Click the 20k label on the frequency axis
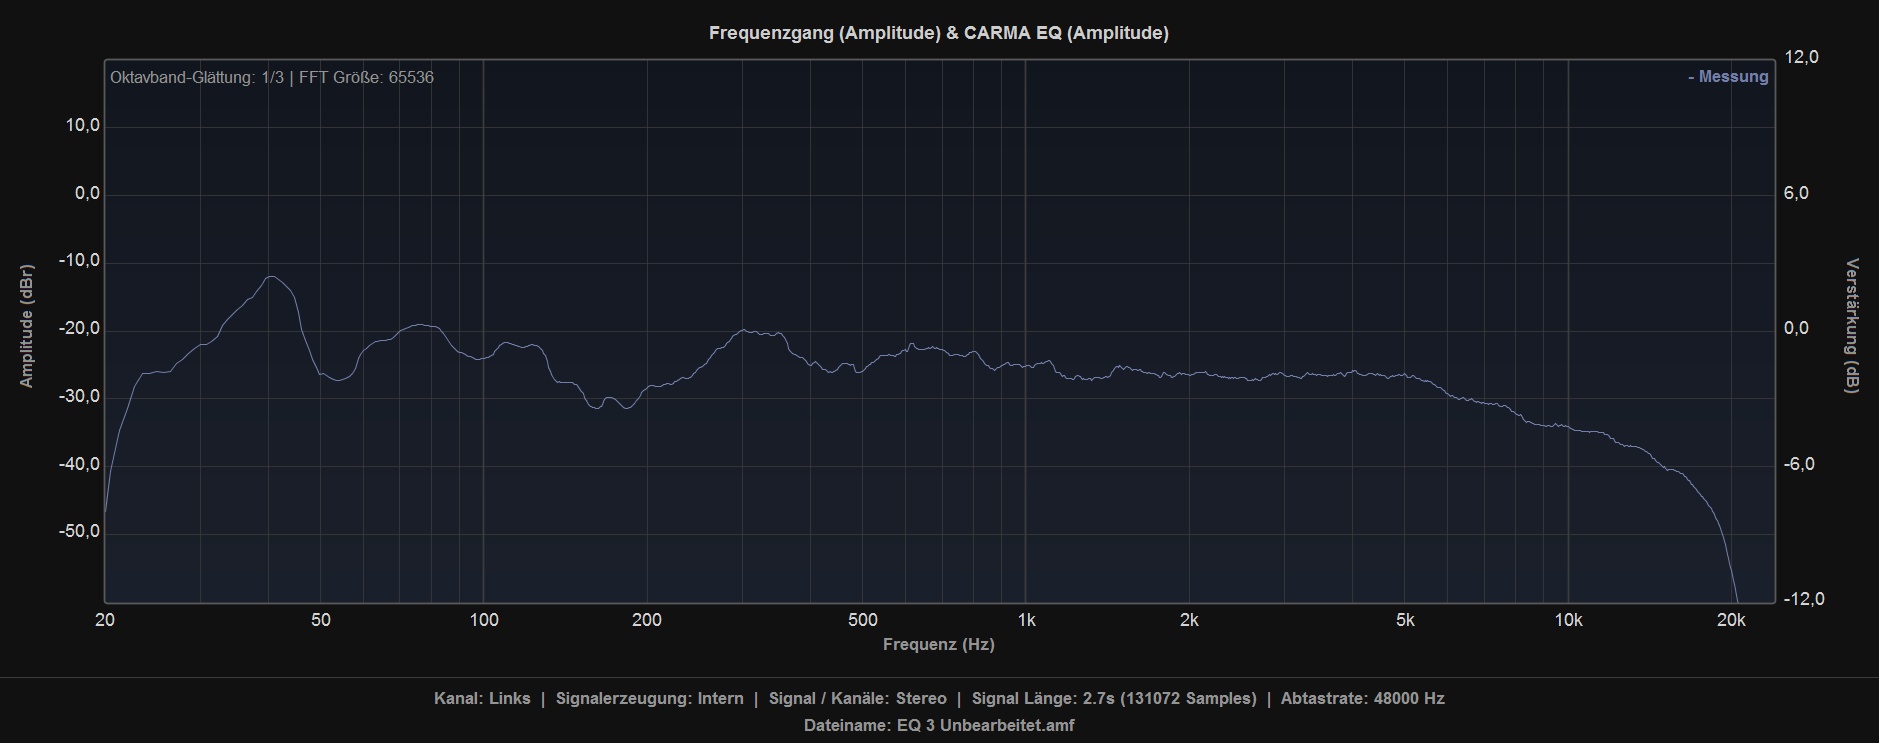This screenshot has width=1879, height=743. [1730, 620]
